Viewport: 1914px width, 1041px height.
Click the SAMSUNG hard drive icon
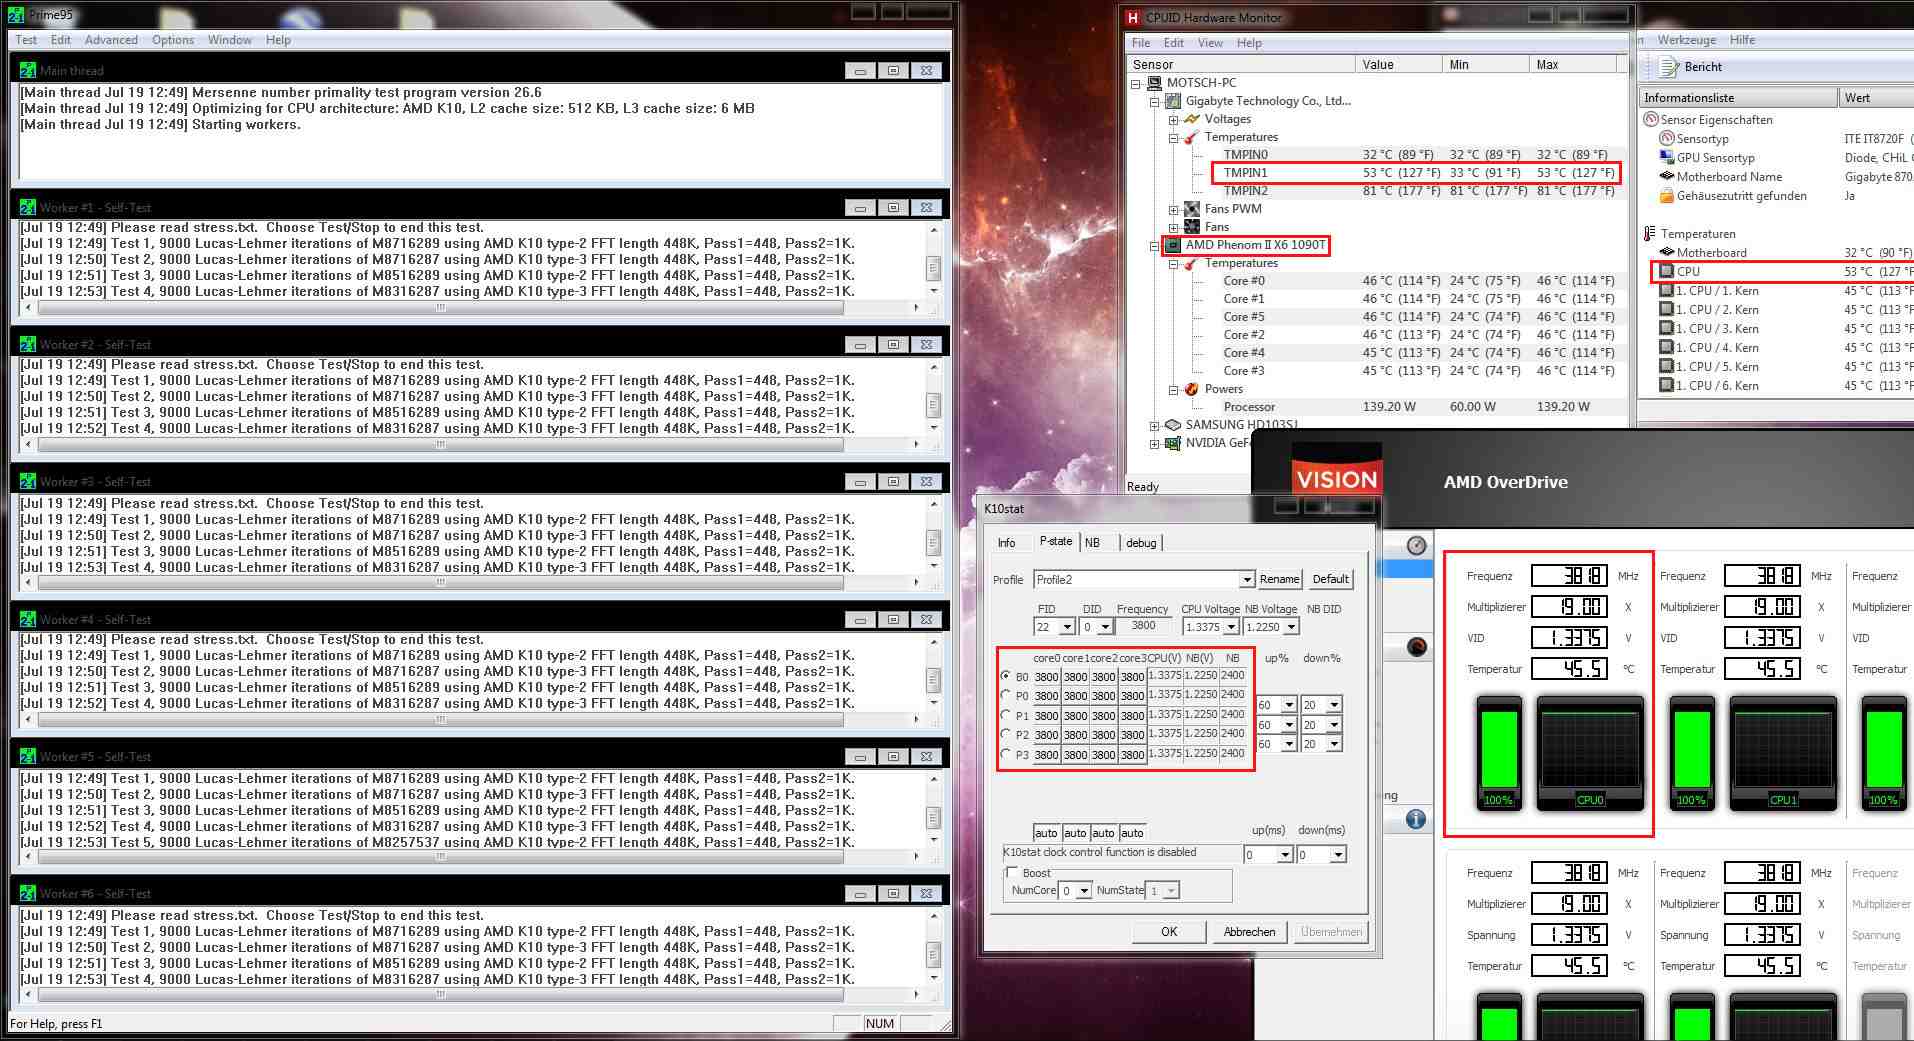click(x=1174, y=425)
